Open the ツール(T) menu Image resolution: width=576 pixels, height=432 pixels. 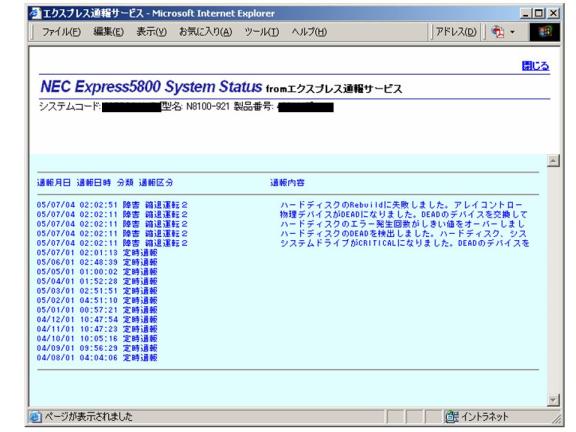262,32
